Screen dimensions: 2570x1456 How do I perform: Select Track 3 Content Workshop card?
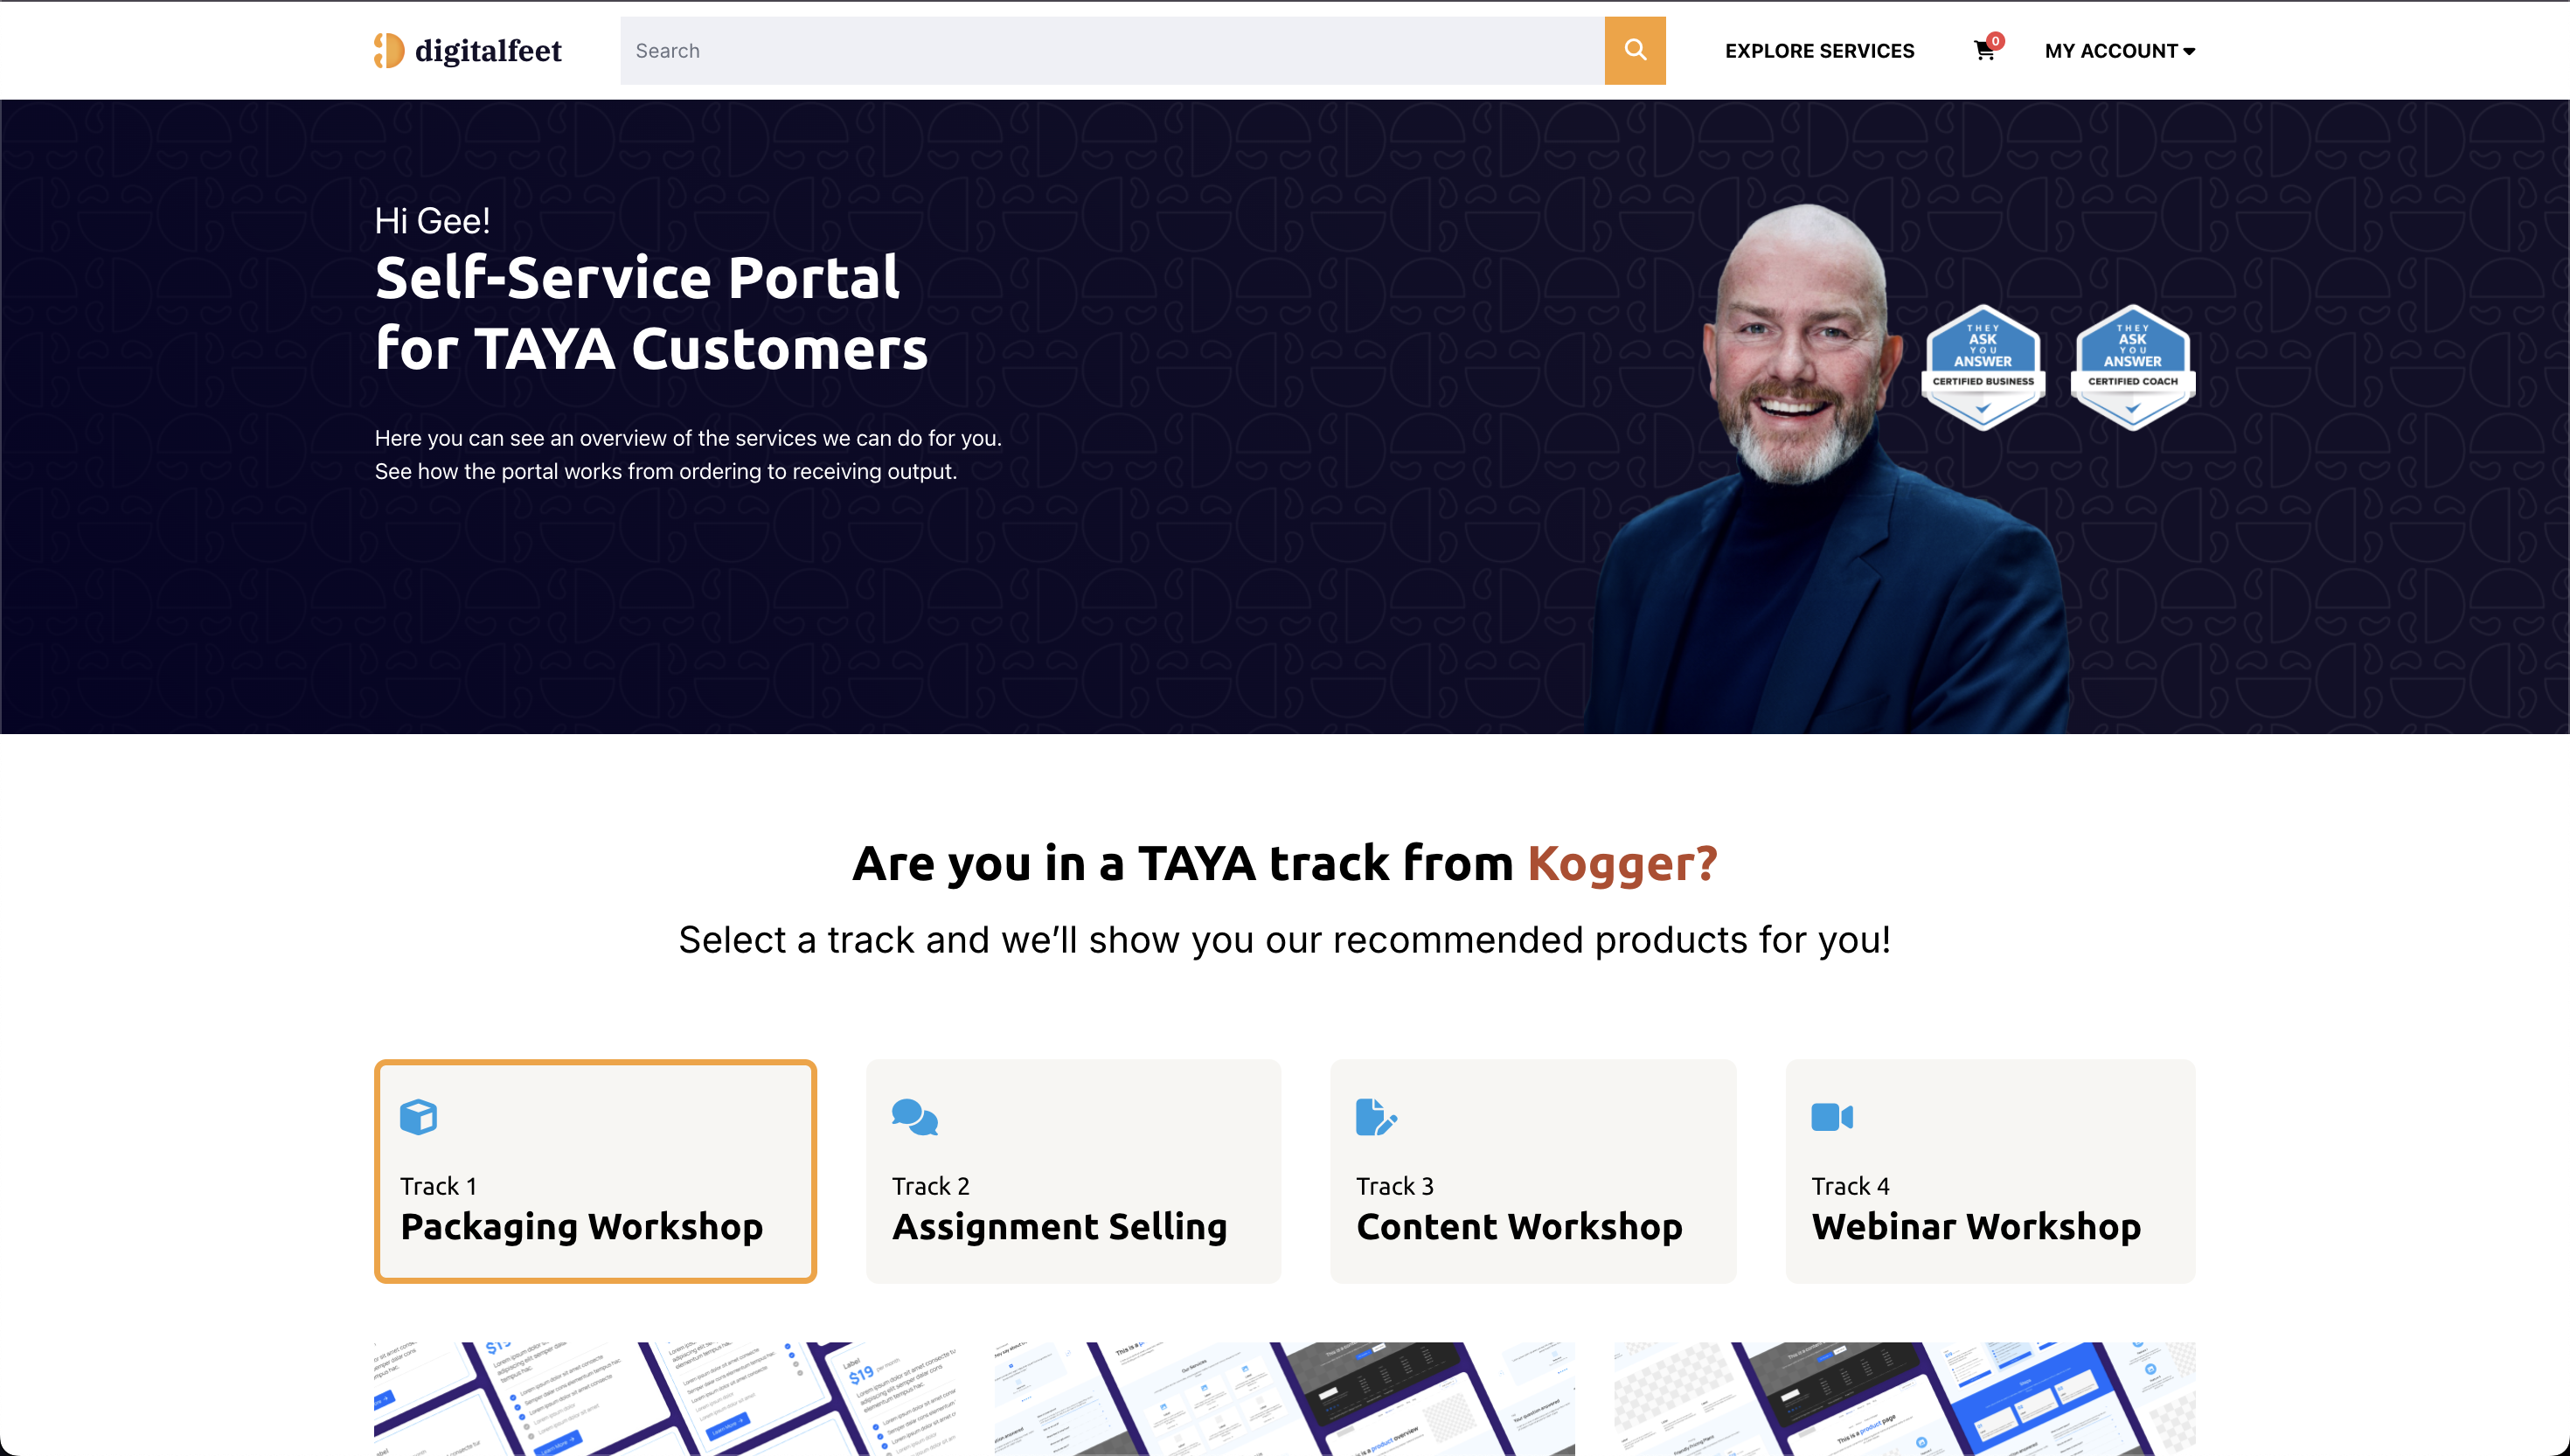(x=1533, y=1171)
